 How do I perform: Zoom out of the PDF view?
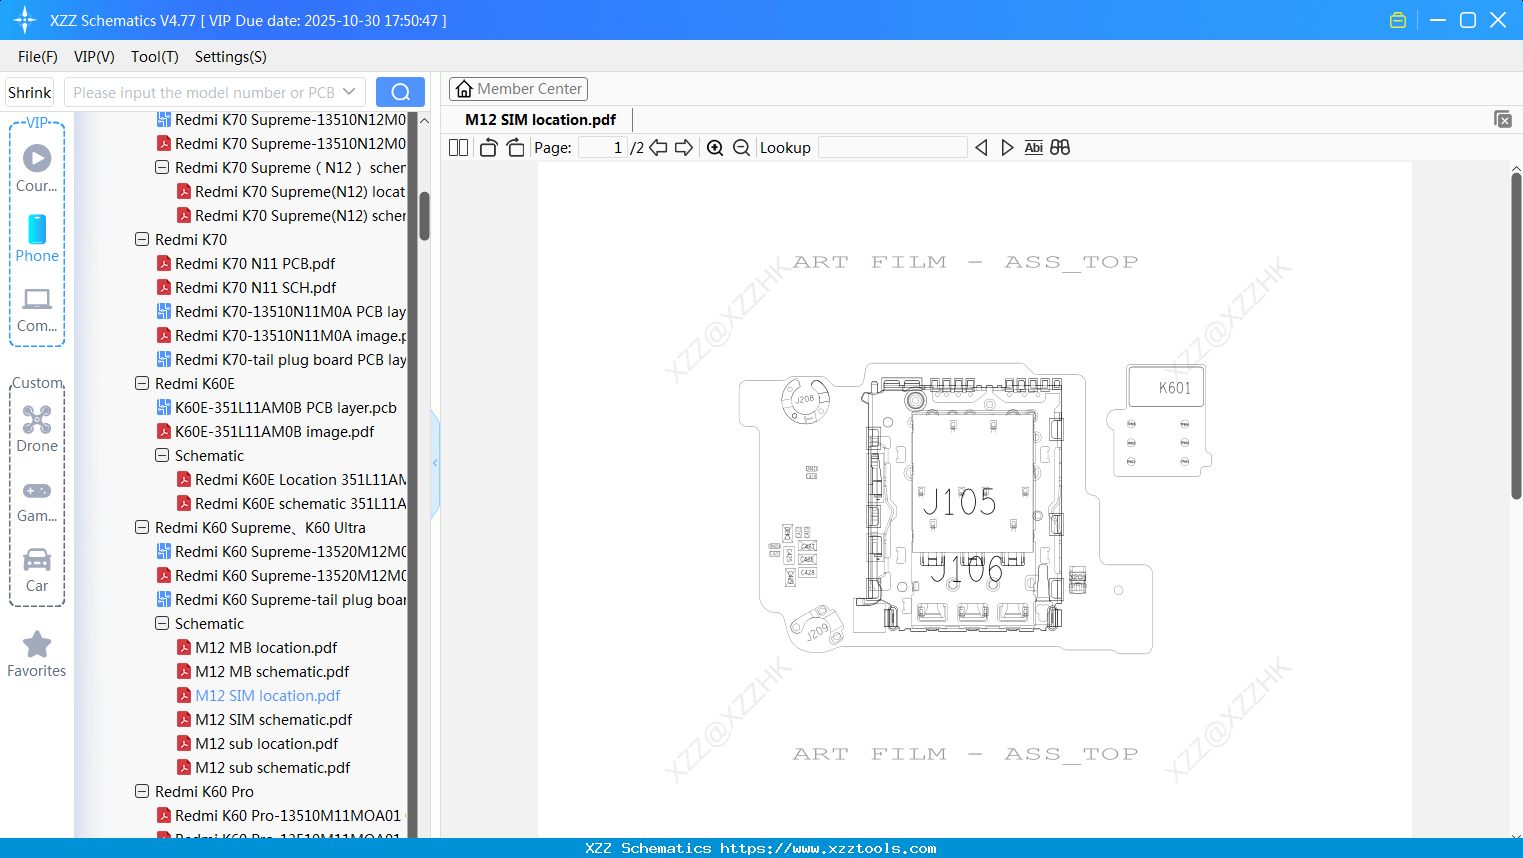coord(741,147)
